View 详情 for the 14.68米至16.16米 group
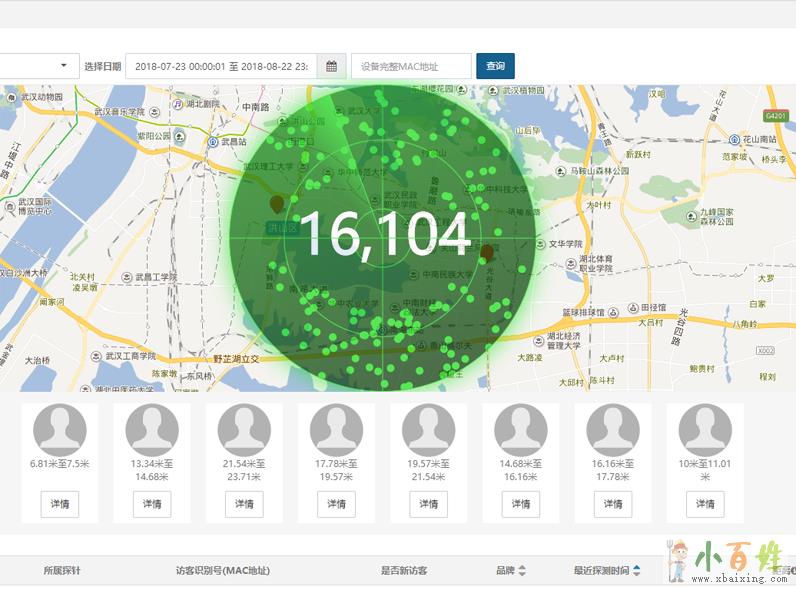The height and width of the screenshot is (590, 796). coord(521,504)
